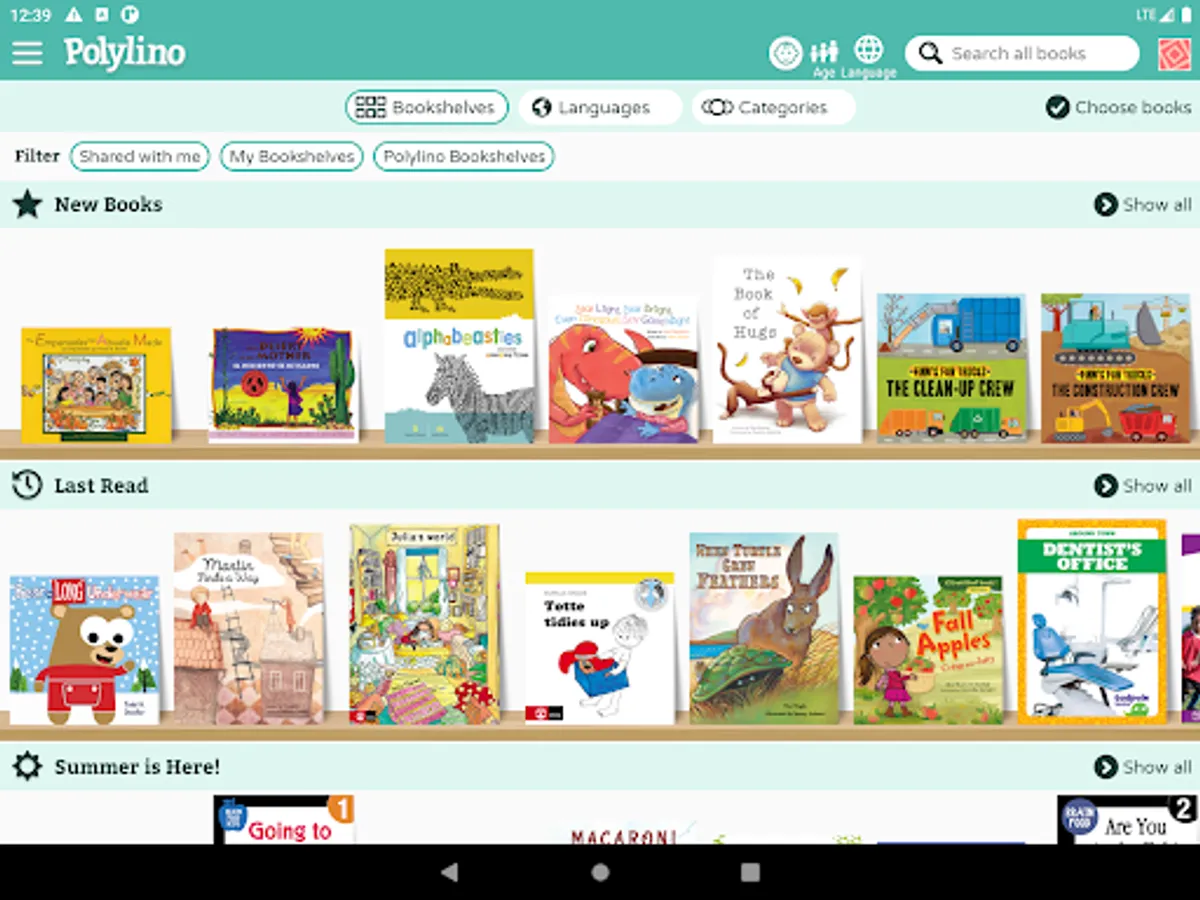Open the yellow Empanadas book cover
Image resolution: width=1200 pixels, height=900 pixels.
point(96,385)
